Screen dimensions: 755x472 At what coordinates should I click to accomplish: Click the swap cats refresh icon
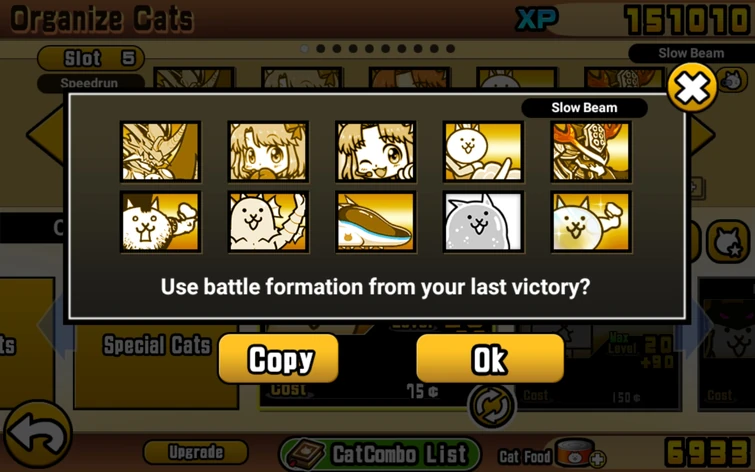coord(491,406)
